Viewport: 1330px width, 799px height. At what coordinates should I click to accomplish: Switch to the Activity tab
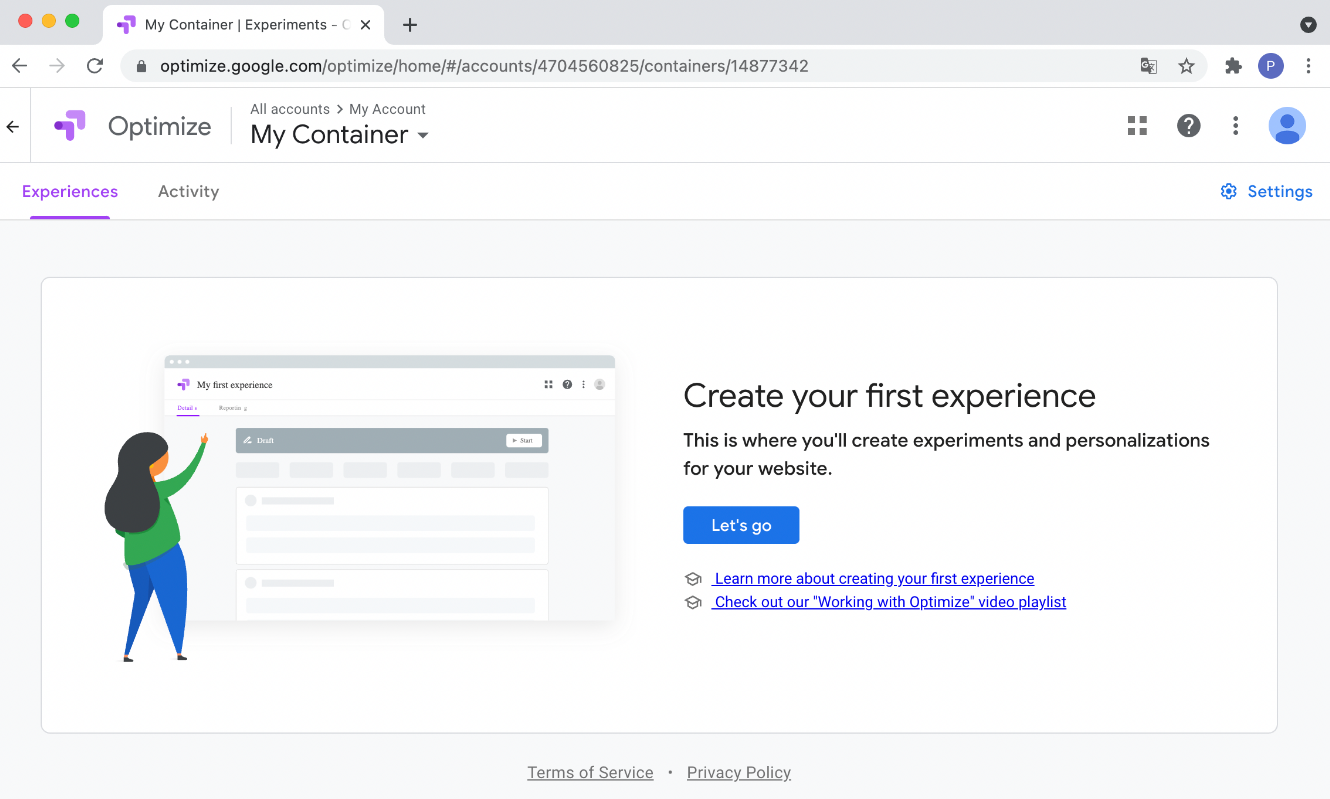(188, 191)
